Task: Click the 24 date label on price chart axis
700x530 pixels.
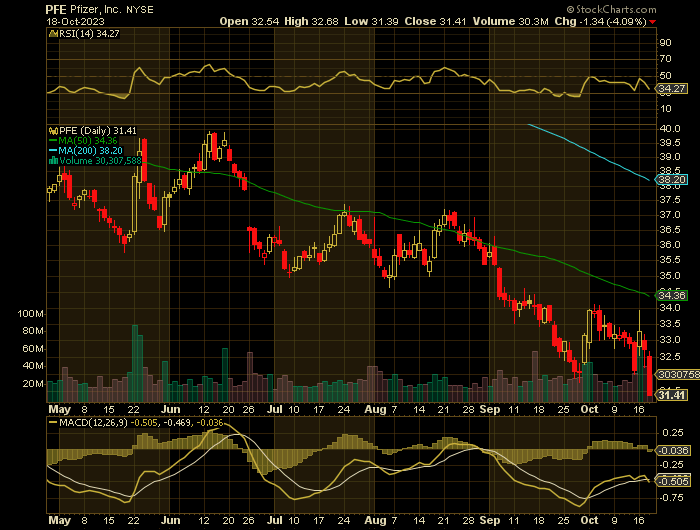Action: click(x=343, y=409)
